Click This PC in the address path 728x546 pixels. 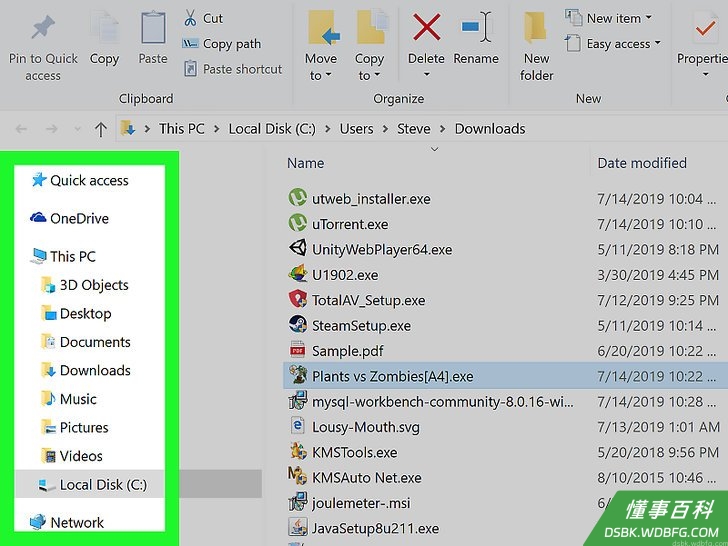(x=182, y=129)
